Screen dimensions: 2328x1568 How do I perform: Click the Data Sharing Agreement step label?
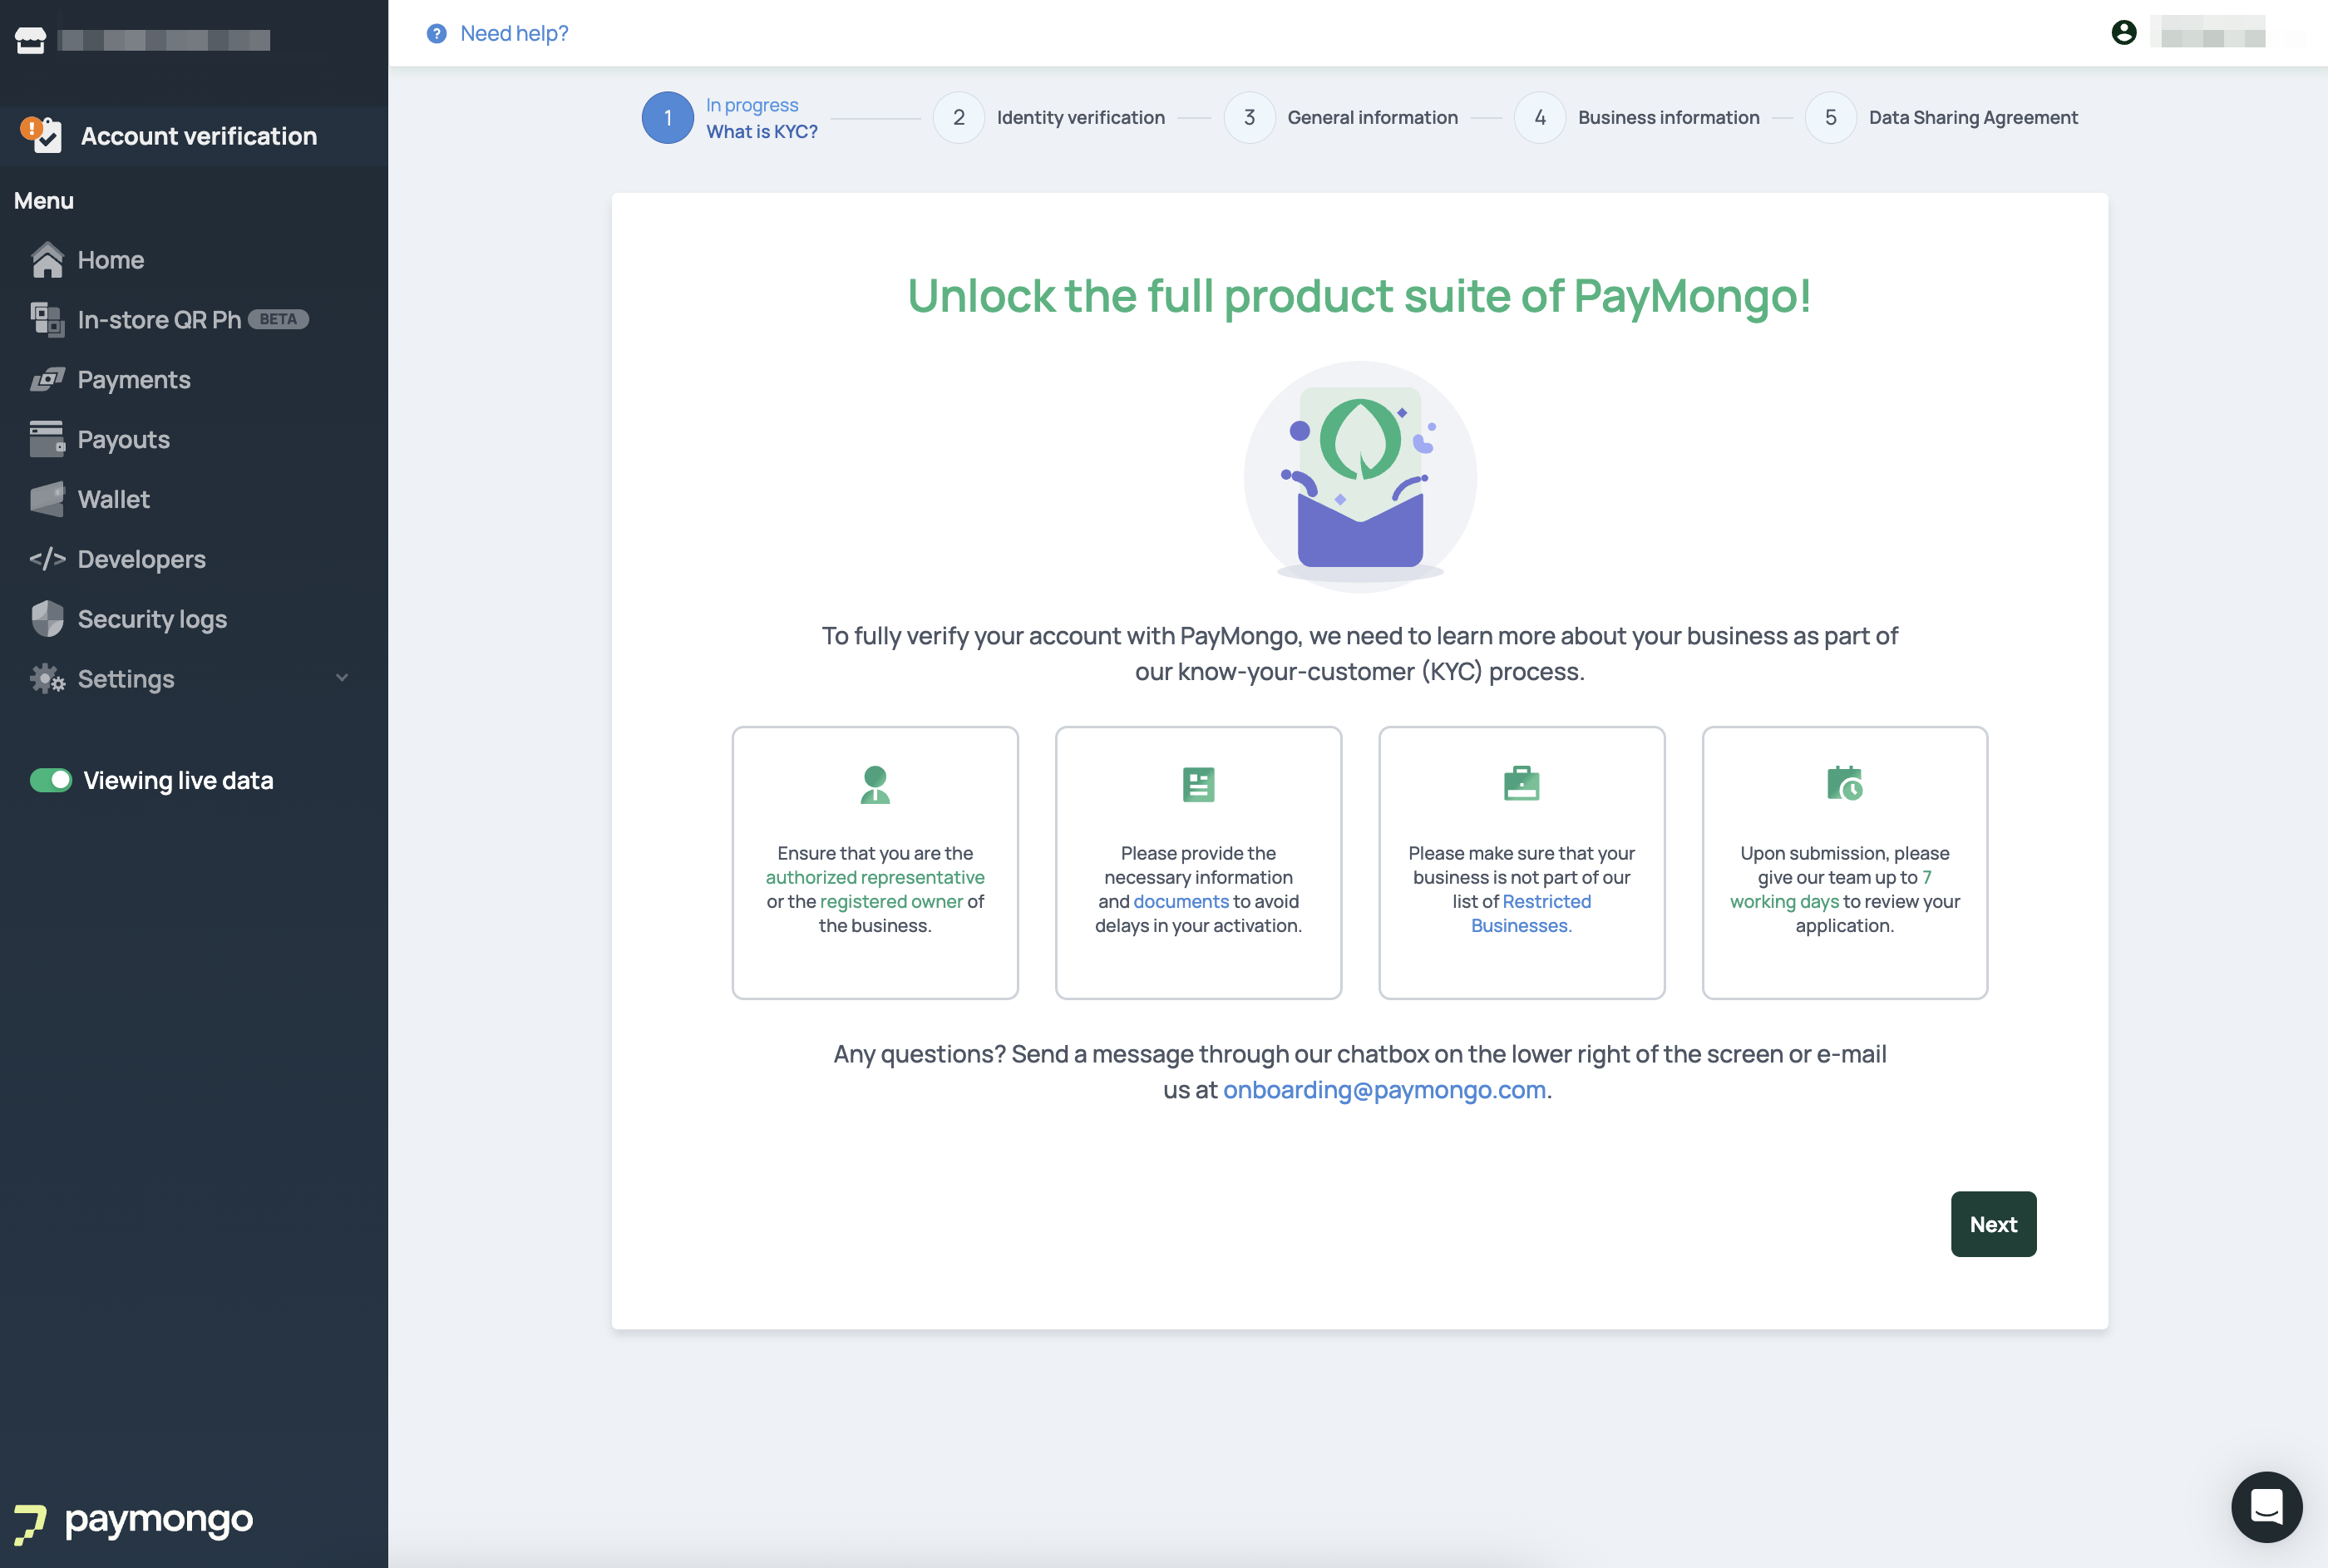click(1973, 118)
